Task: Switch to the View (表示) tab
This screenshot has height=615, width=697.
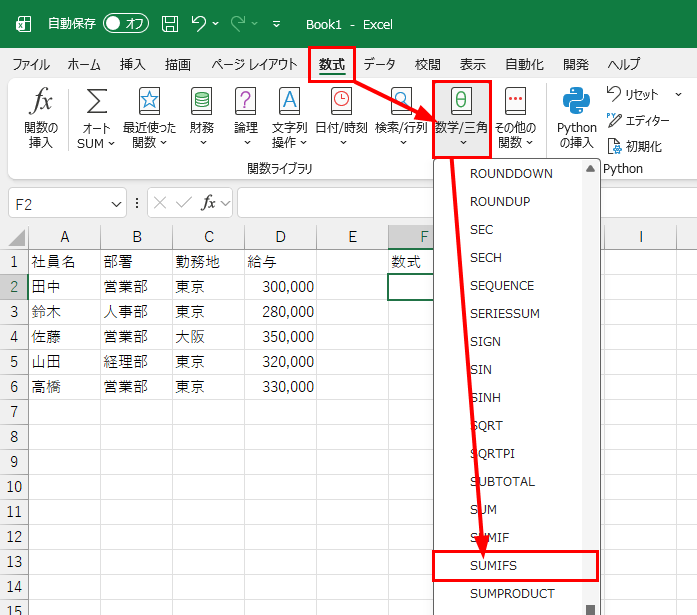Action: point(473,65)
